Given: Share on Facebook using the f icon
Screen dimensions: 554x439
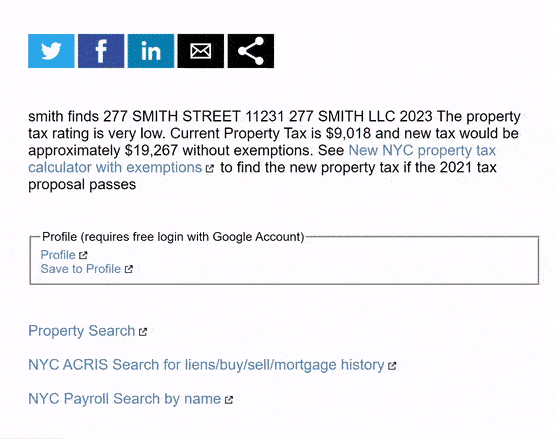Looking at the screenshot, I should point(101,51).
